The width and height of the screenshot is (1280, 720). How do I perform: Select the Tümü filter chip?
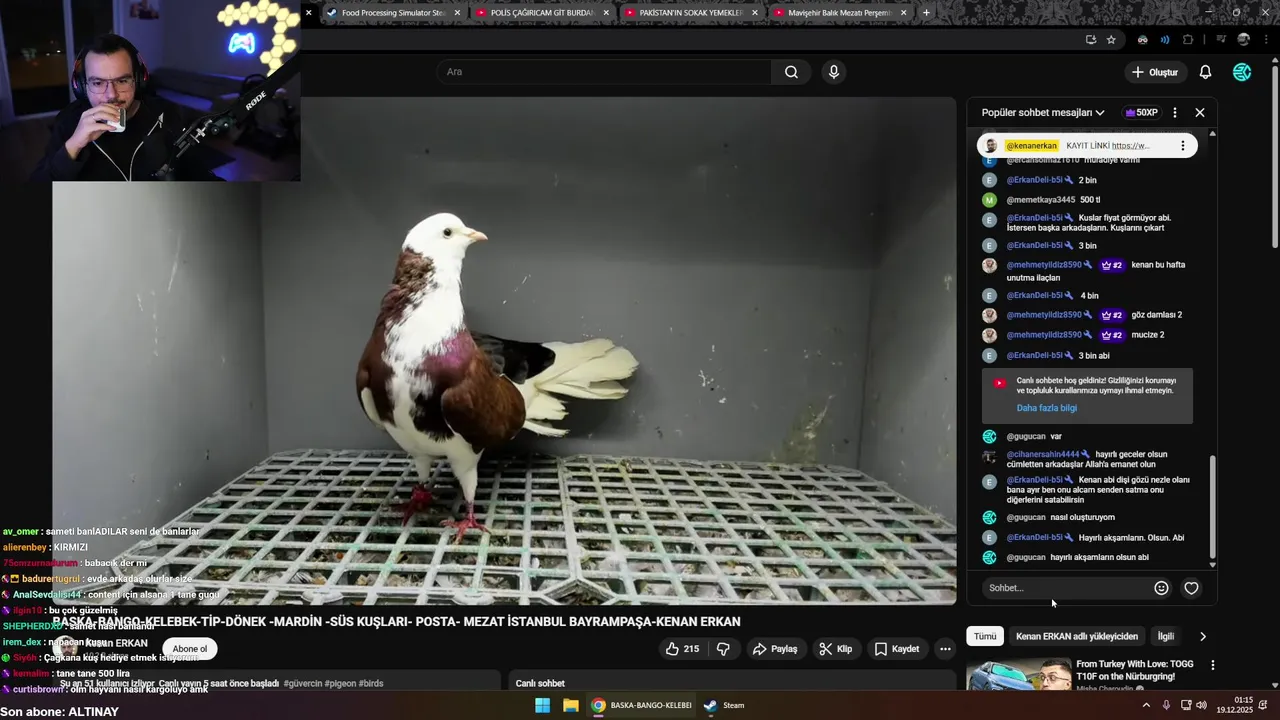point(985,636)
